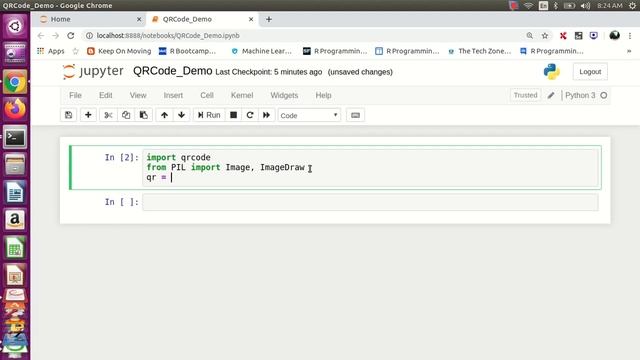Restart kernel and rerun all with fast-forward icon
The image size is (640, 360).
(266, 115)
